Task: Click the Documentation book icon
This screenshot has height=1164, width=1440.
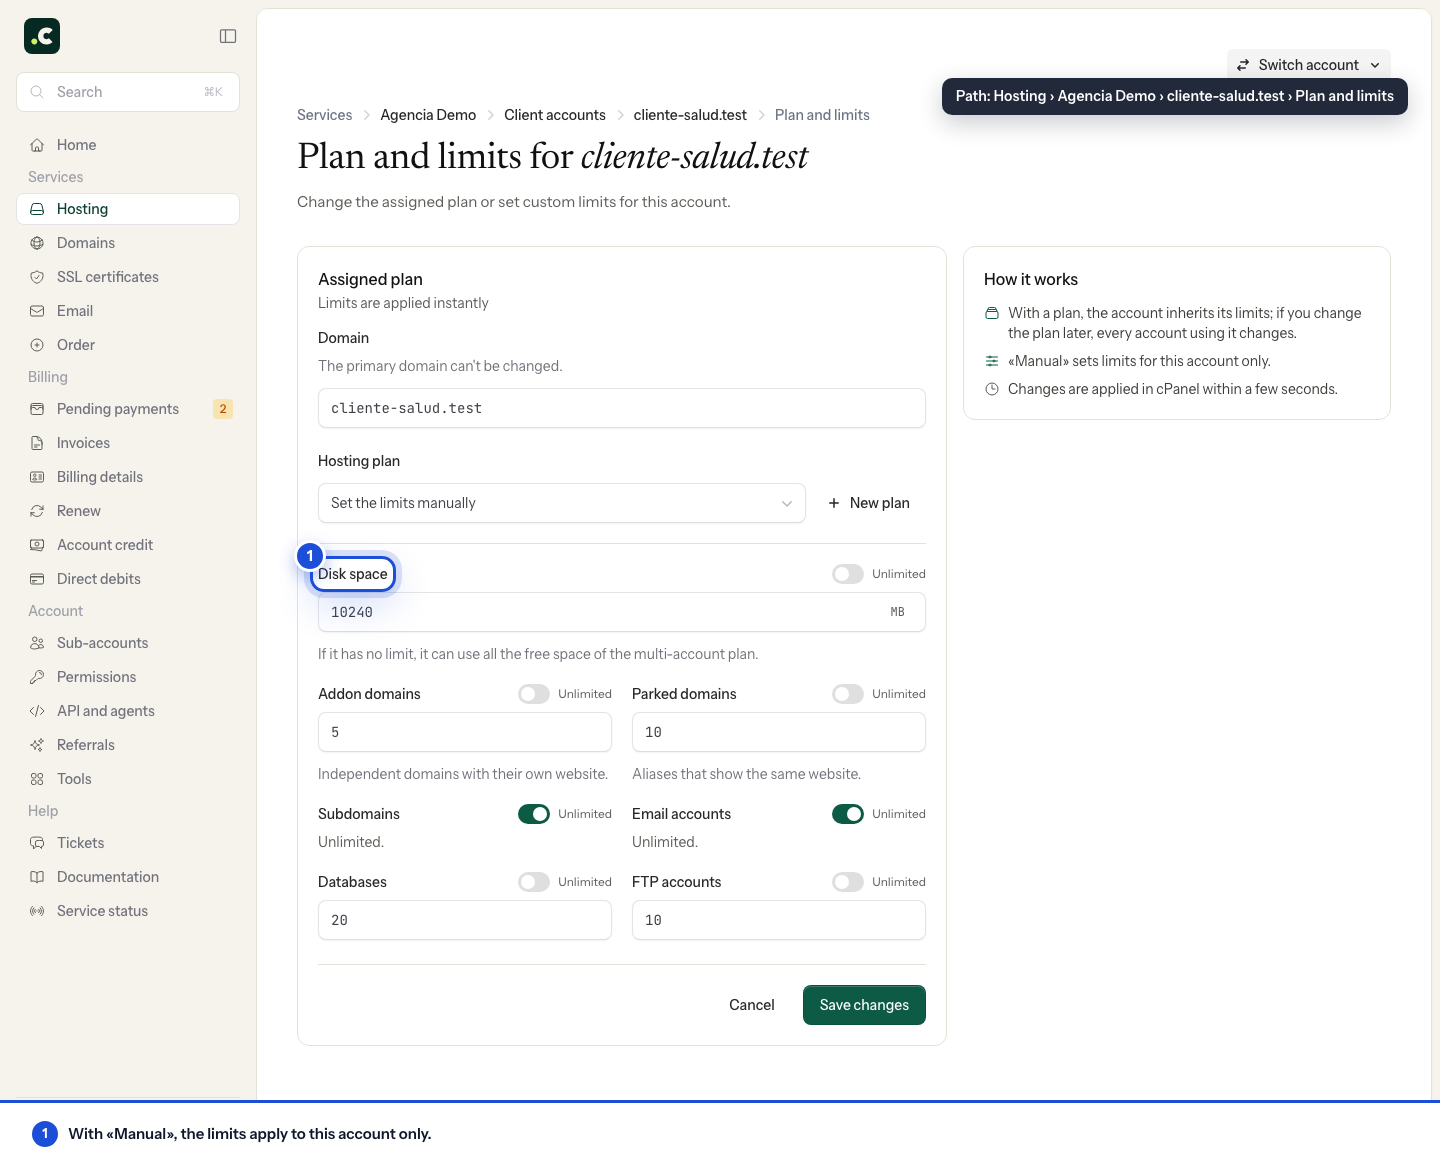Action: (x=37, y=877)
